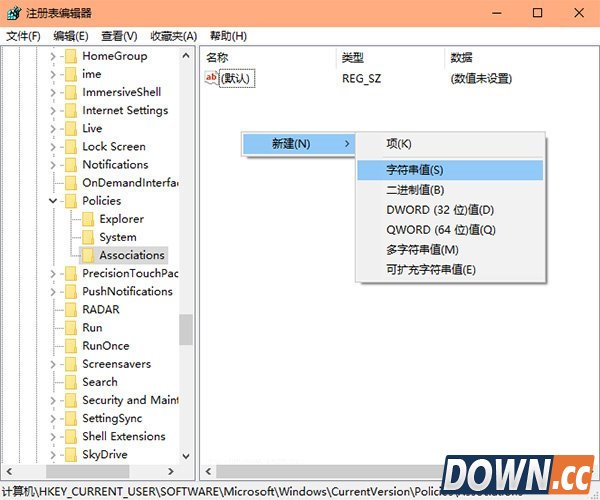Click the SkyDrive folder icon
The image size is (600, 500).
coord(71,455)
